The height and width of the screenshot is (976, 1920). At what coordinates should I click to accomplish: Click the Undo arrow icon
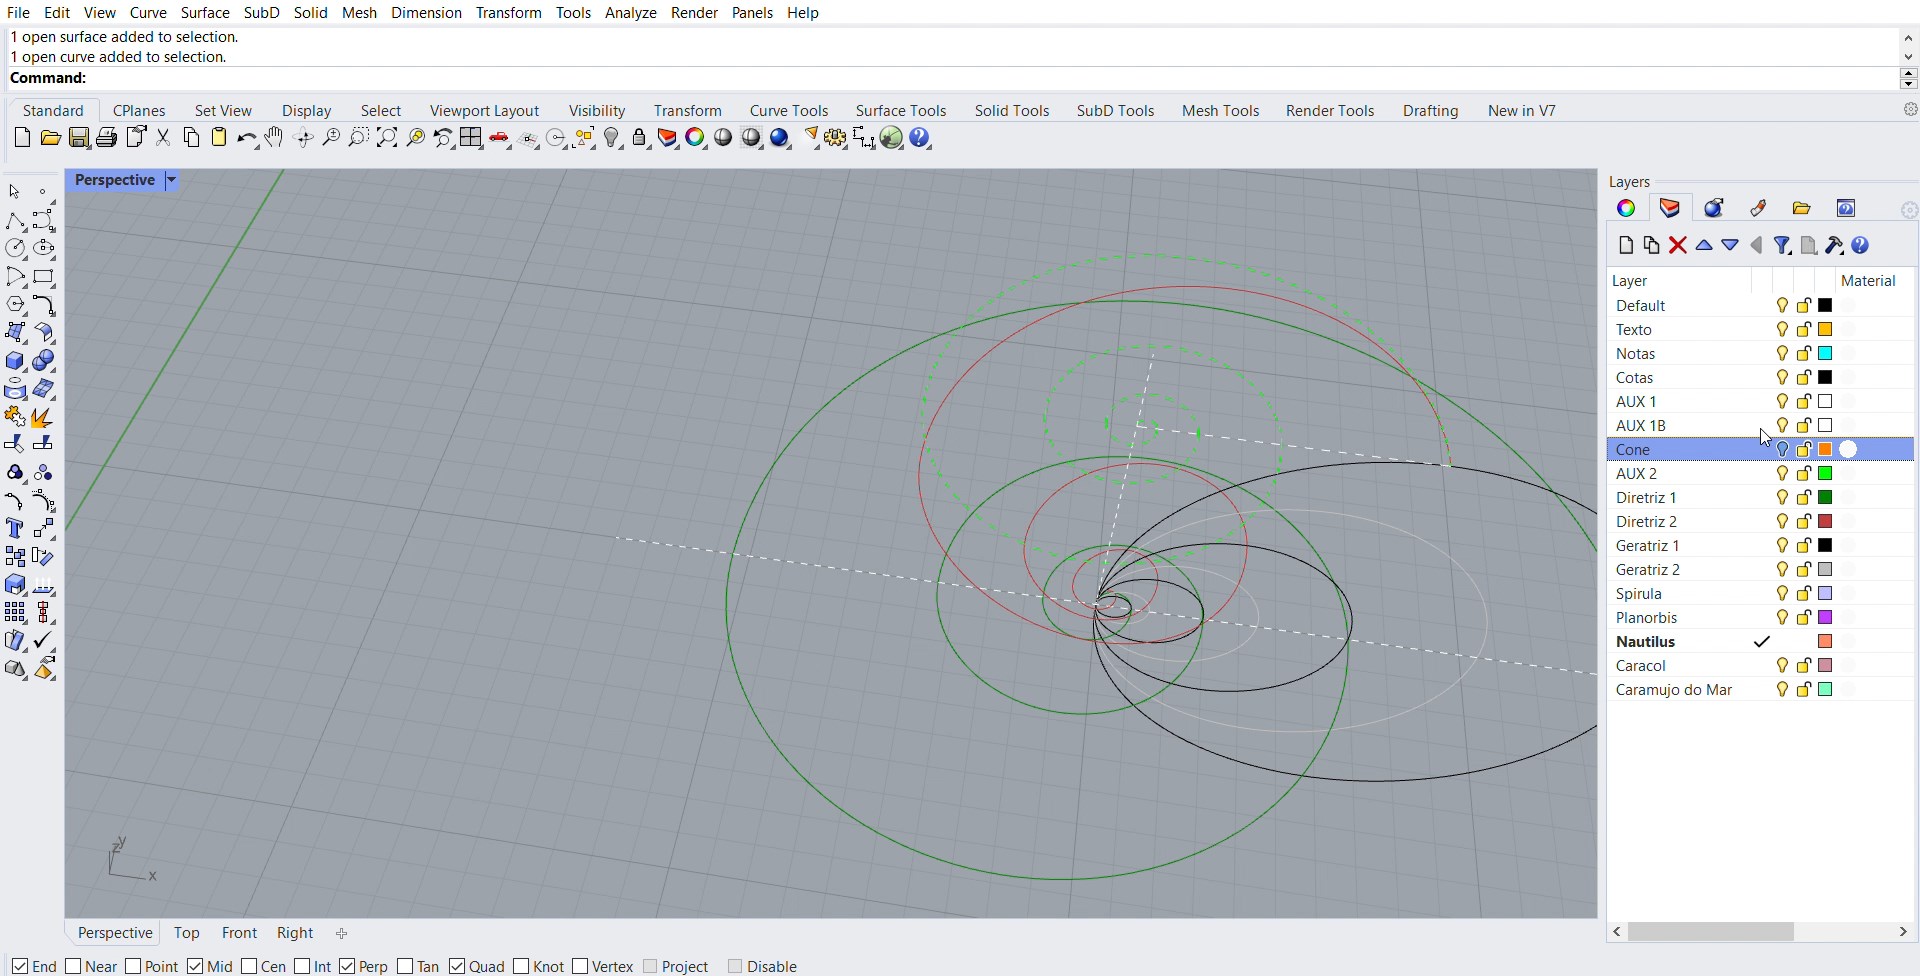[247, 138]
